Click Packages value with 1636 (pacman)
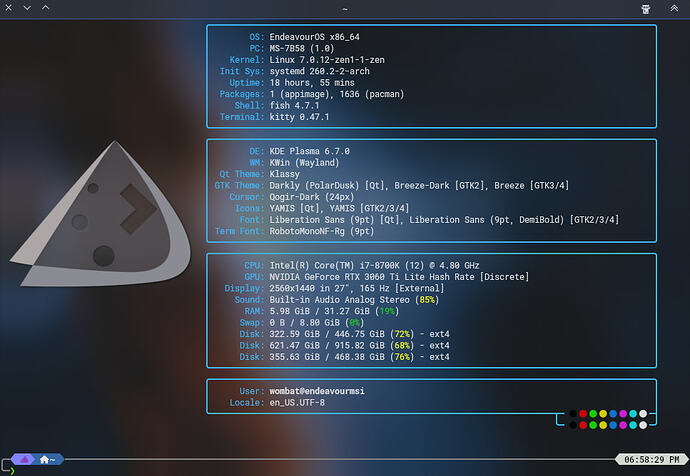 pos(337,94)
